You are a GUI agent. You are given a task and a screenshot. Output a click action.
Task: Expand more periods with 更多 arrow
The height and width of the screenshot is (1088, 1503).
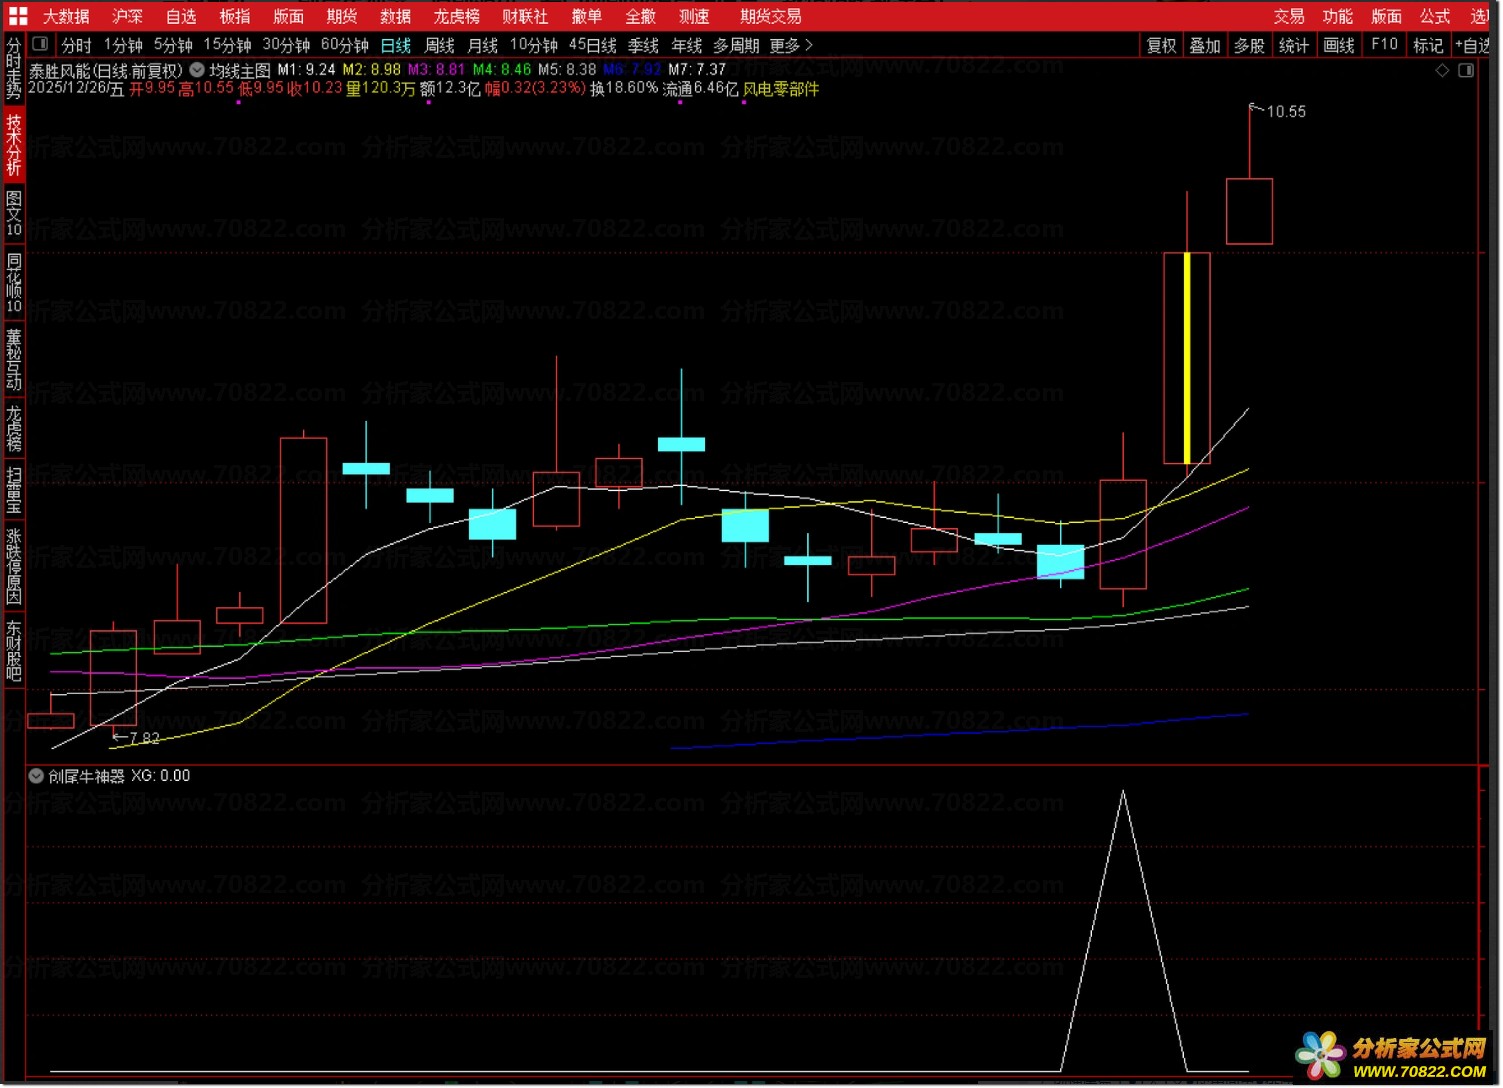[x=791, y=45]
